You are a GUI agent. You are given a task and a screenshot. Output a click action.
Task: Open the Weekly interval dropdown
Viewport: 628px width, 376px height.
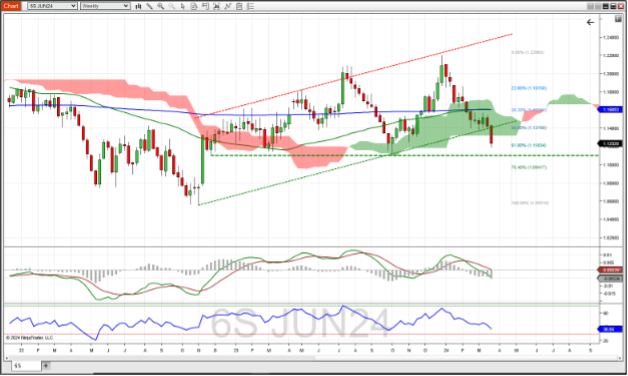coord(105,6)
